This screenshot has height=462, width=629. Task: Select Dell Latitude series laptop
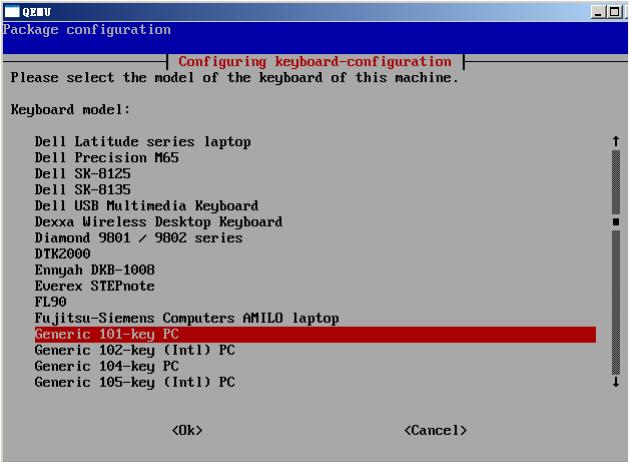143,142
